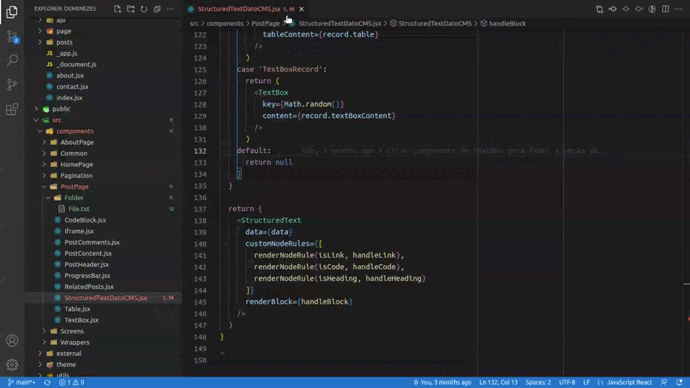The image size is (690, 388).
Task: Open _document.js file
Action: click(x=76, y=64)
